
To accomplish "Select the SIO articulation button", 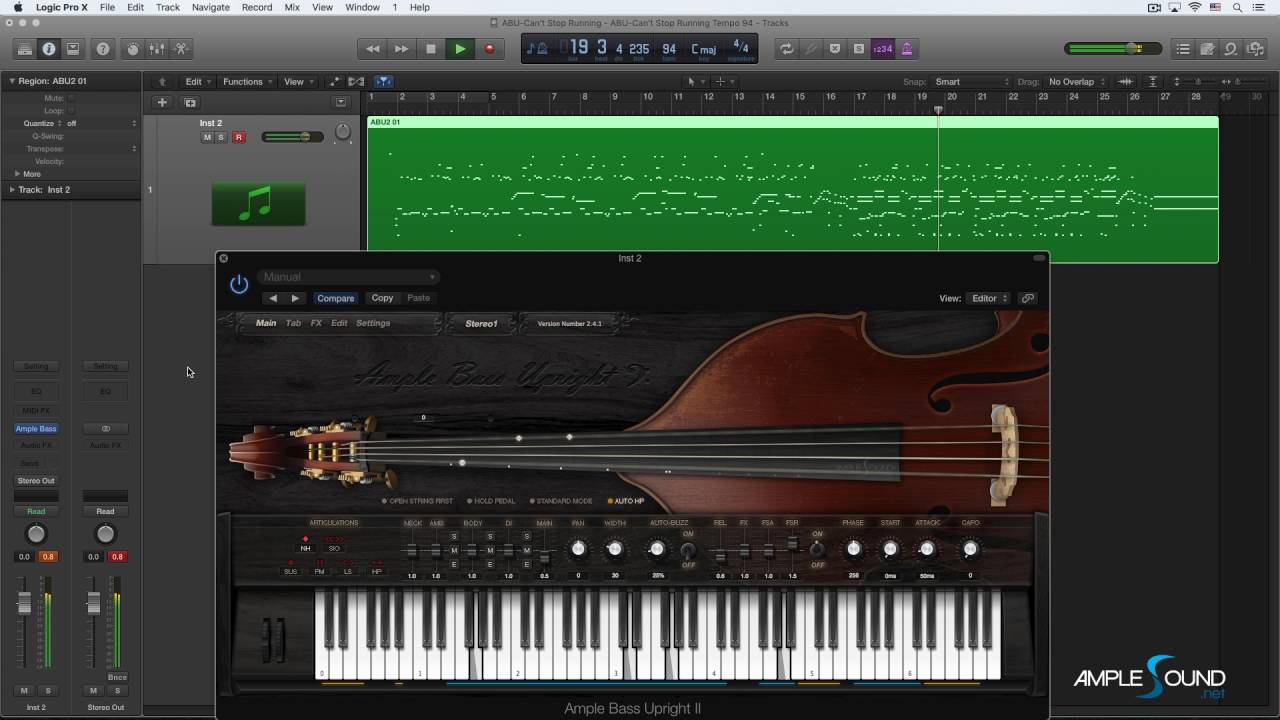I will point(334,548).
